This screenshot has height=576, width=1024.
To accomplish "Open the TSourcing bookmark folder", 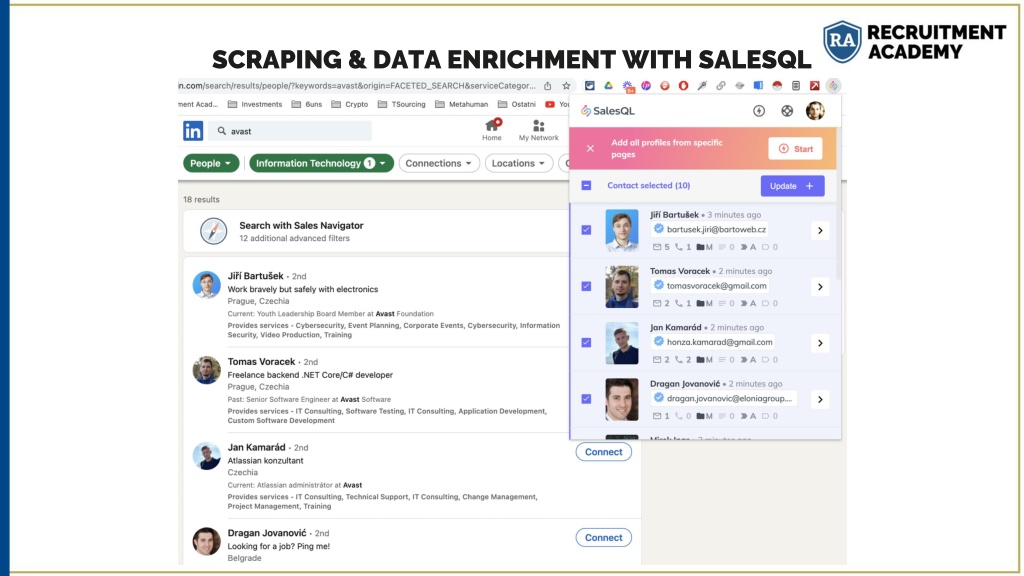I will click(401, 104).
